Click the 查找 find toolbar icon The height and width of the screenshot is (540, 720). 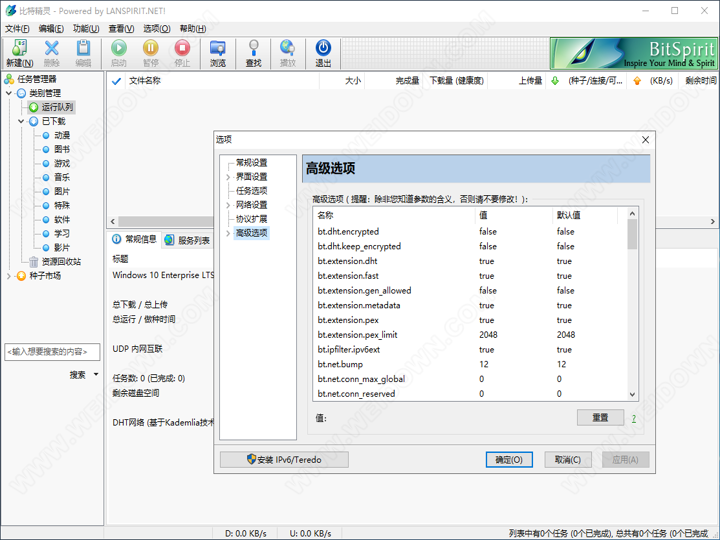(253, 53)
